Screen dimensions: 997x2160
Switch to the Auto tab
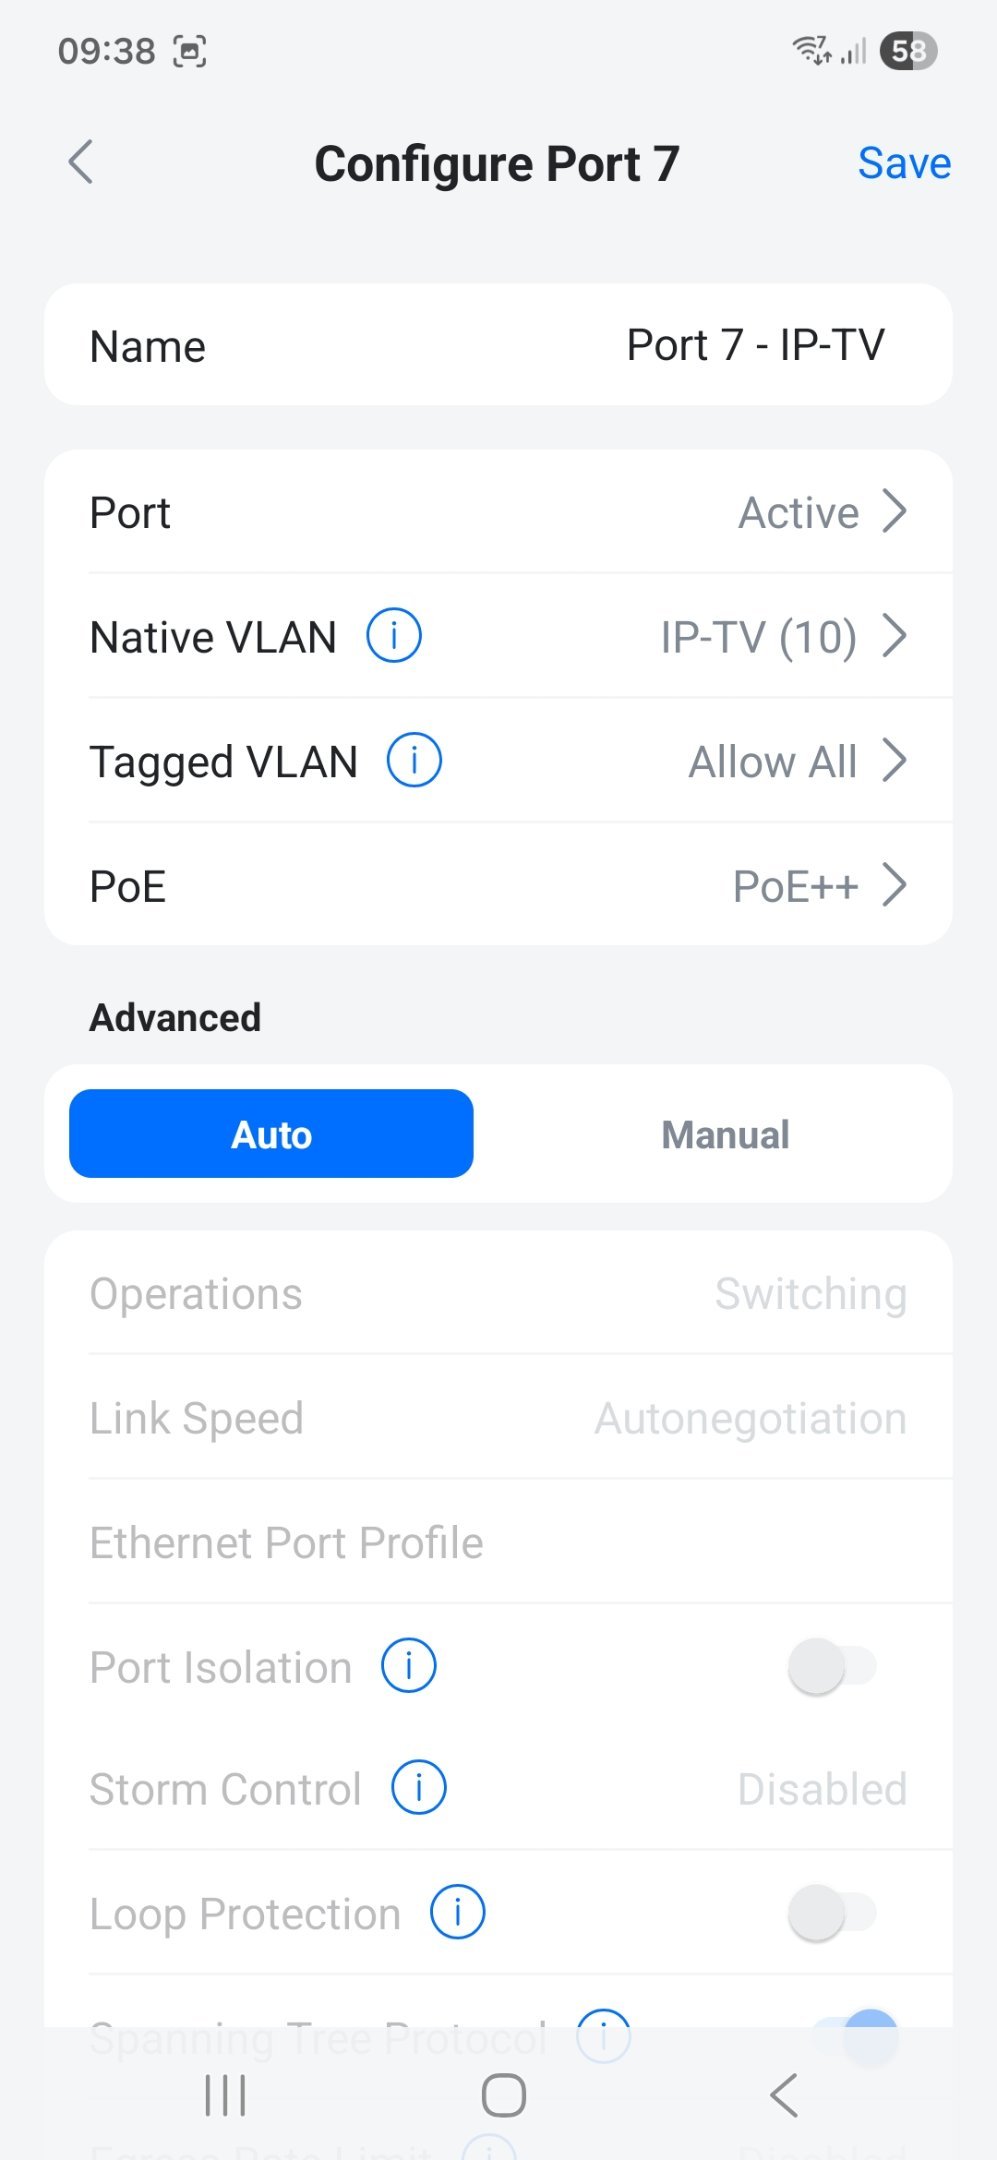coord(271,1134)
